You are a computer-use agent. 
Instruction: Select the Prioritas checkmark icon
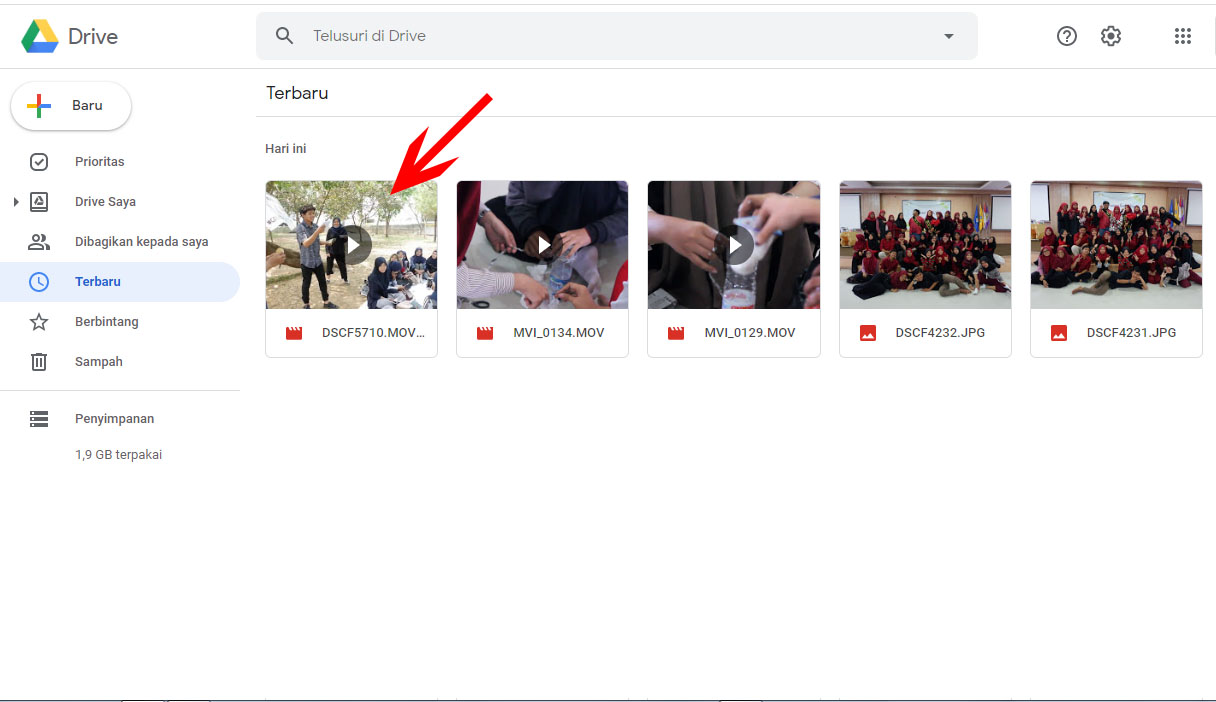pyautogui.click(x=39, y=162)
